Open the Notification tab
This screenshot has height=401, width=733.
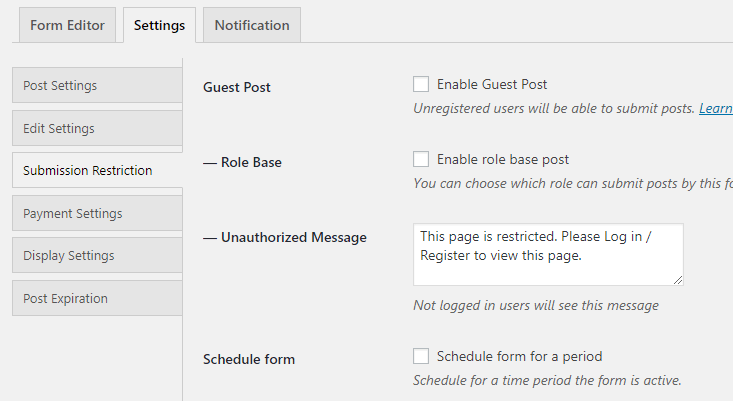coord(251,25)
